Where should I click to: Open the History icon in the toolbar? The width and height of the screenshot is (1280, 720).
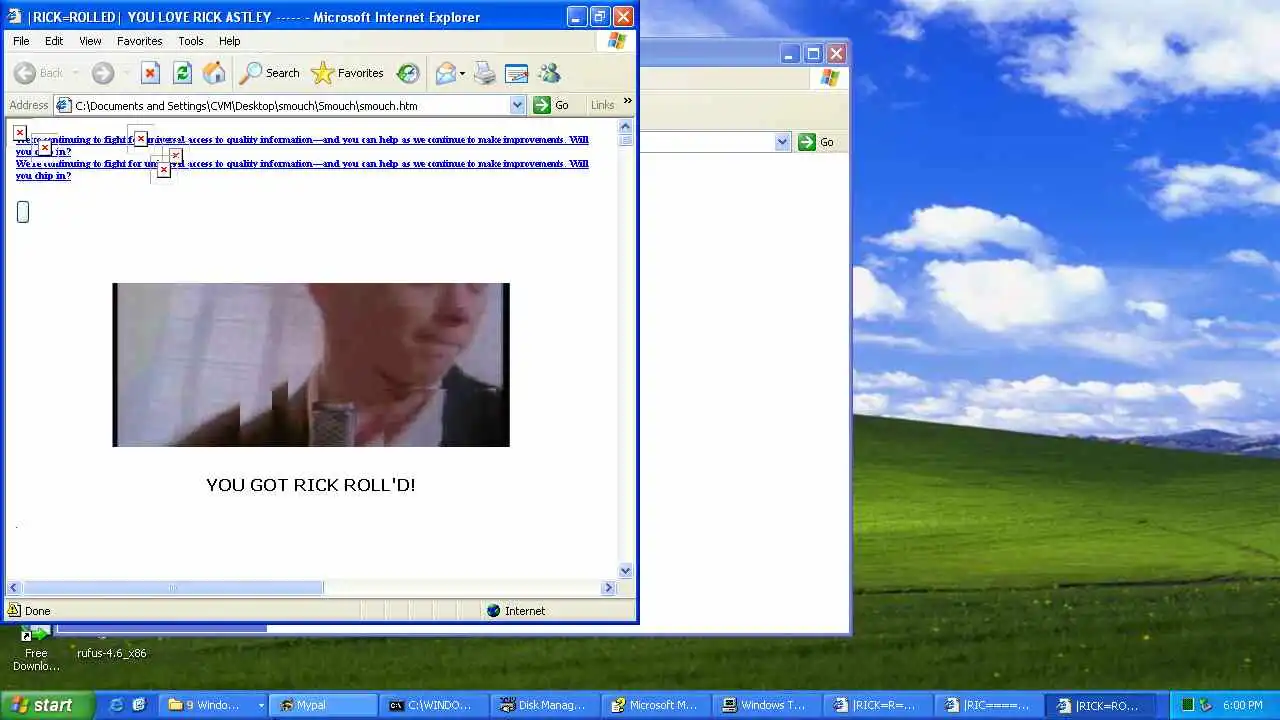[x=408, y=73]
